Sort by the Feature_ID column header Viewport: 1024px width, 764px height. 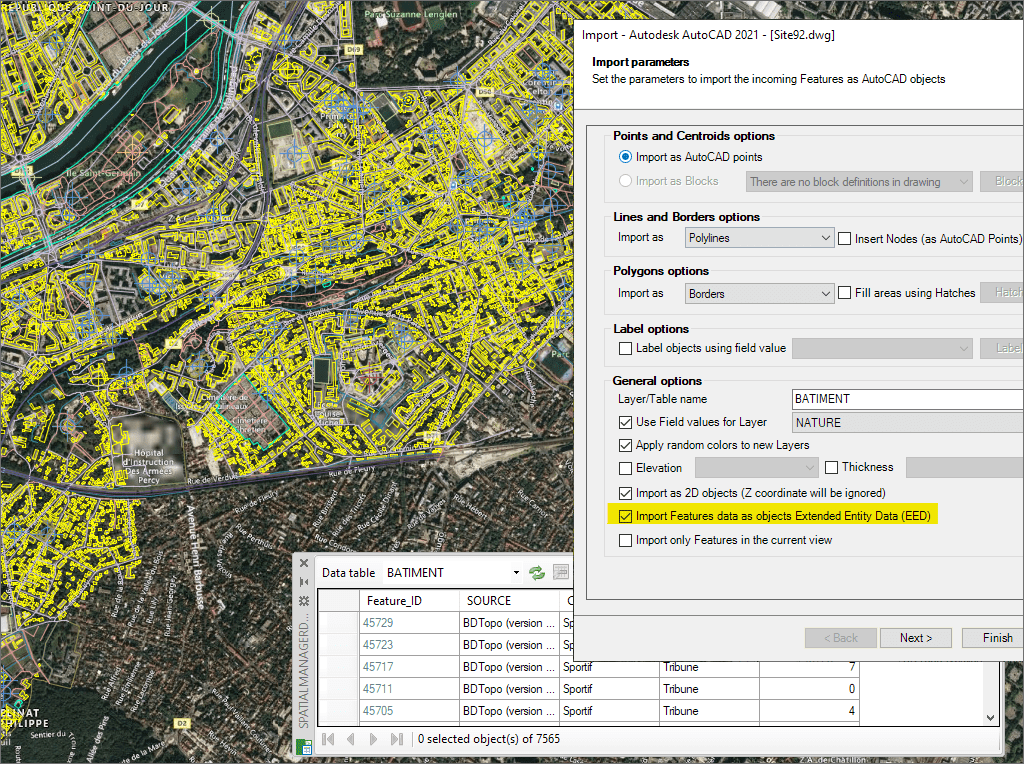click(409, 601)
